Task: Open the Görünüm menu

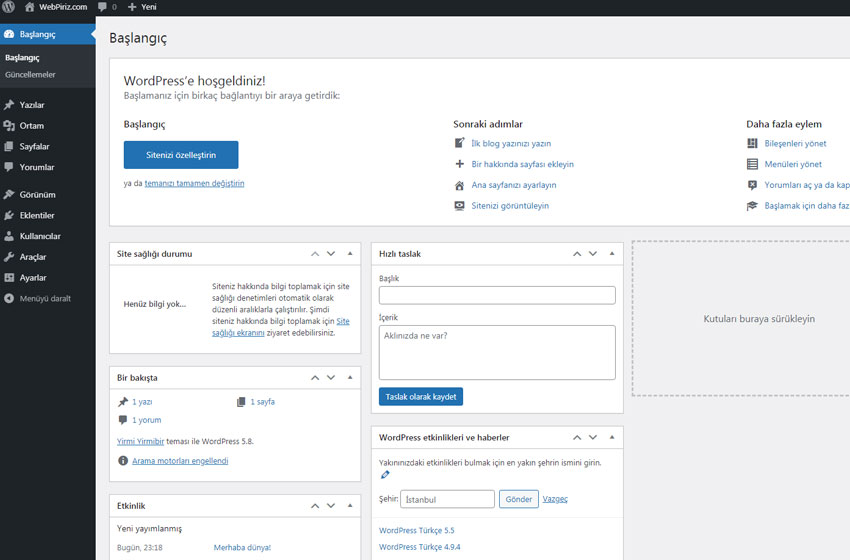Action: coord(37,195)
